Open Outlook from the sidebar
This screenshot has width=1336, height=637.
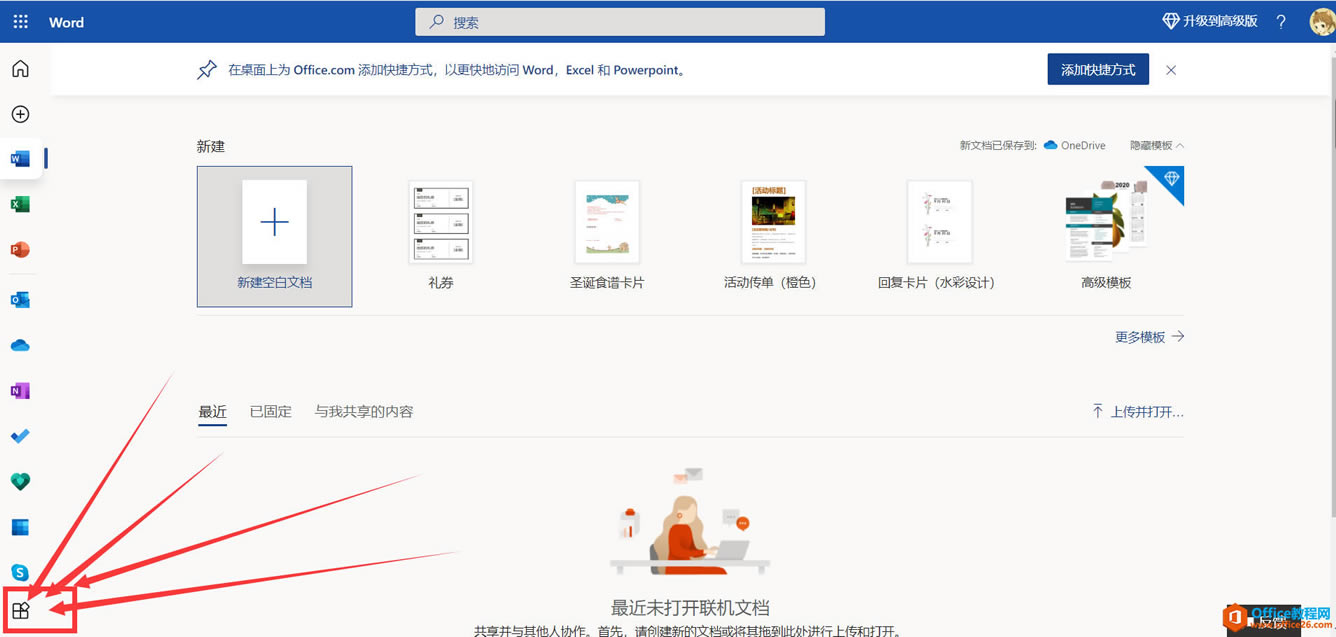[x=20, y=300]
